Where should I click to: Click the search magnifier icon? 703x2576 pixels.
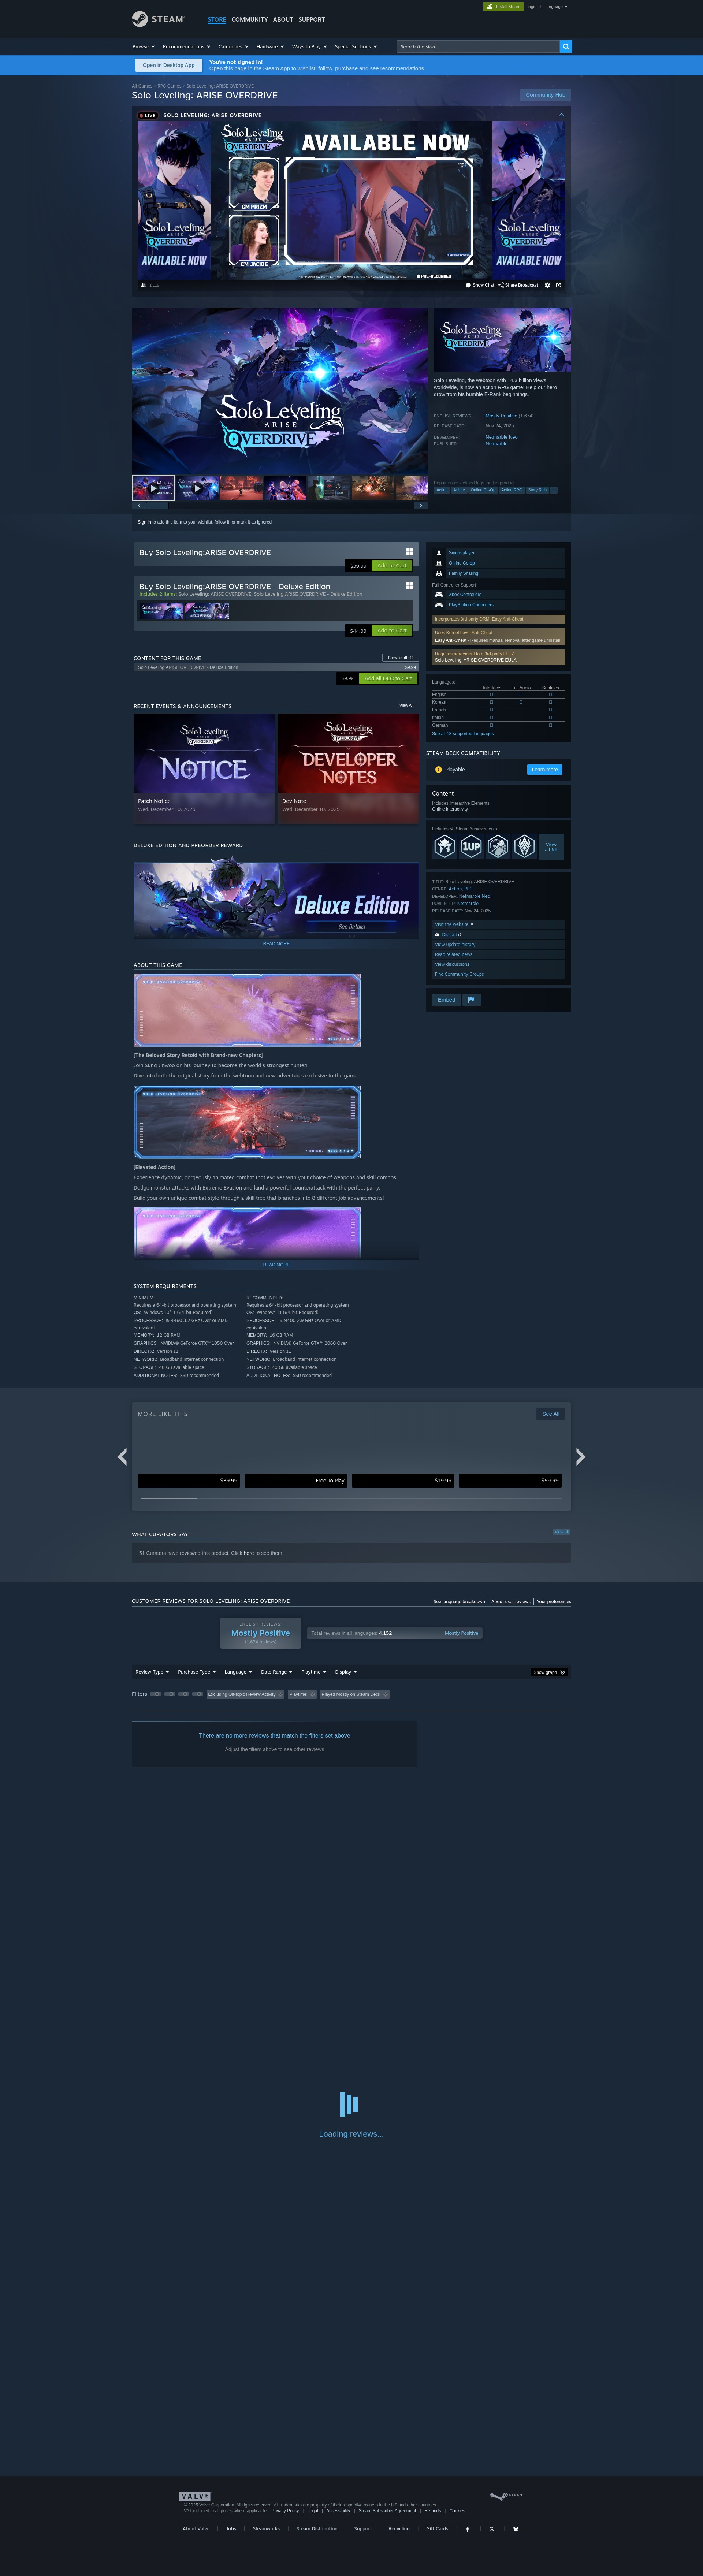click(566, 46)
